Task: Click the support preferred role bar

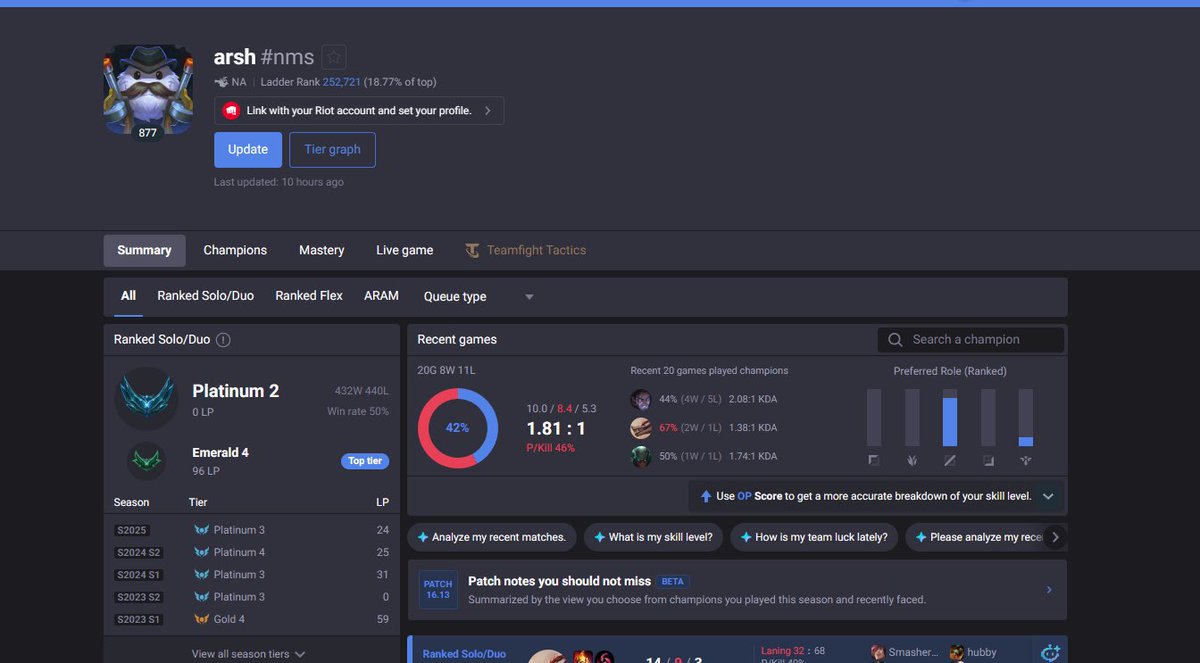Action: click(x=1026, y=418)
